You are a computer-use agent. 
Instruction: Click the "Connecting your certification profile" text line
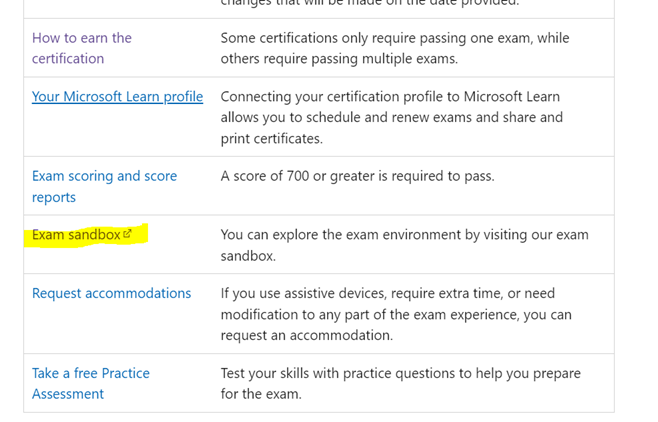click(x=389, y=97)
